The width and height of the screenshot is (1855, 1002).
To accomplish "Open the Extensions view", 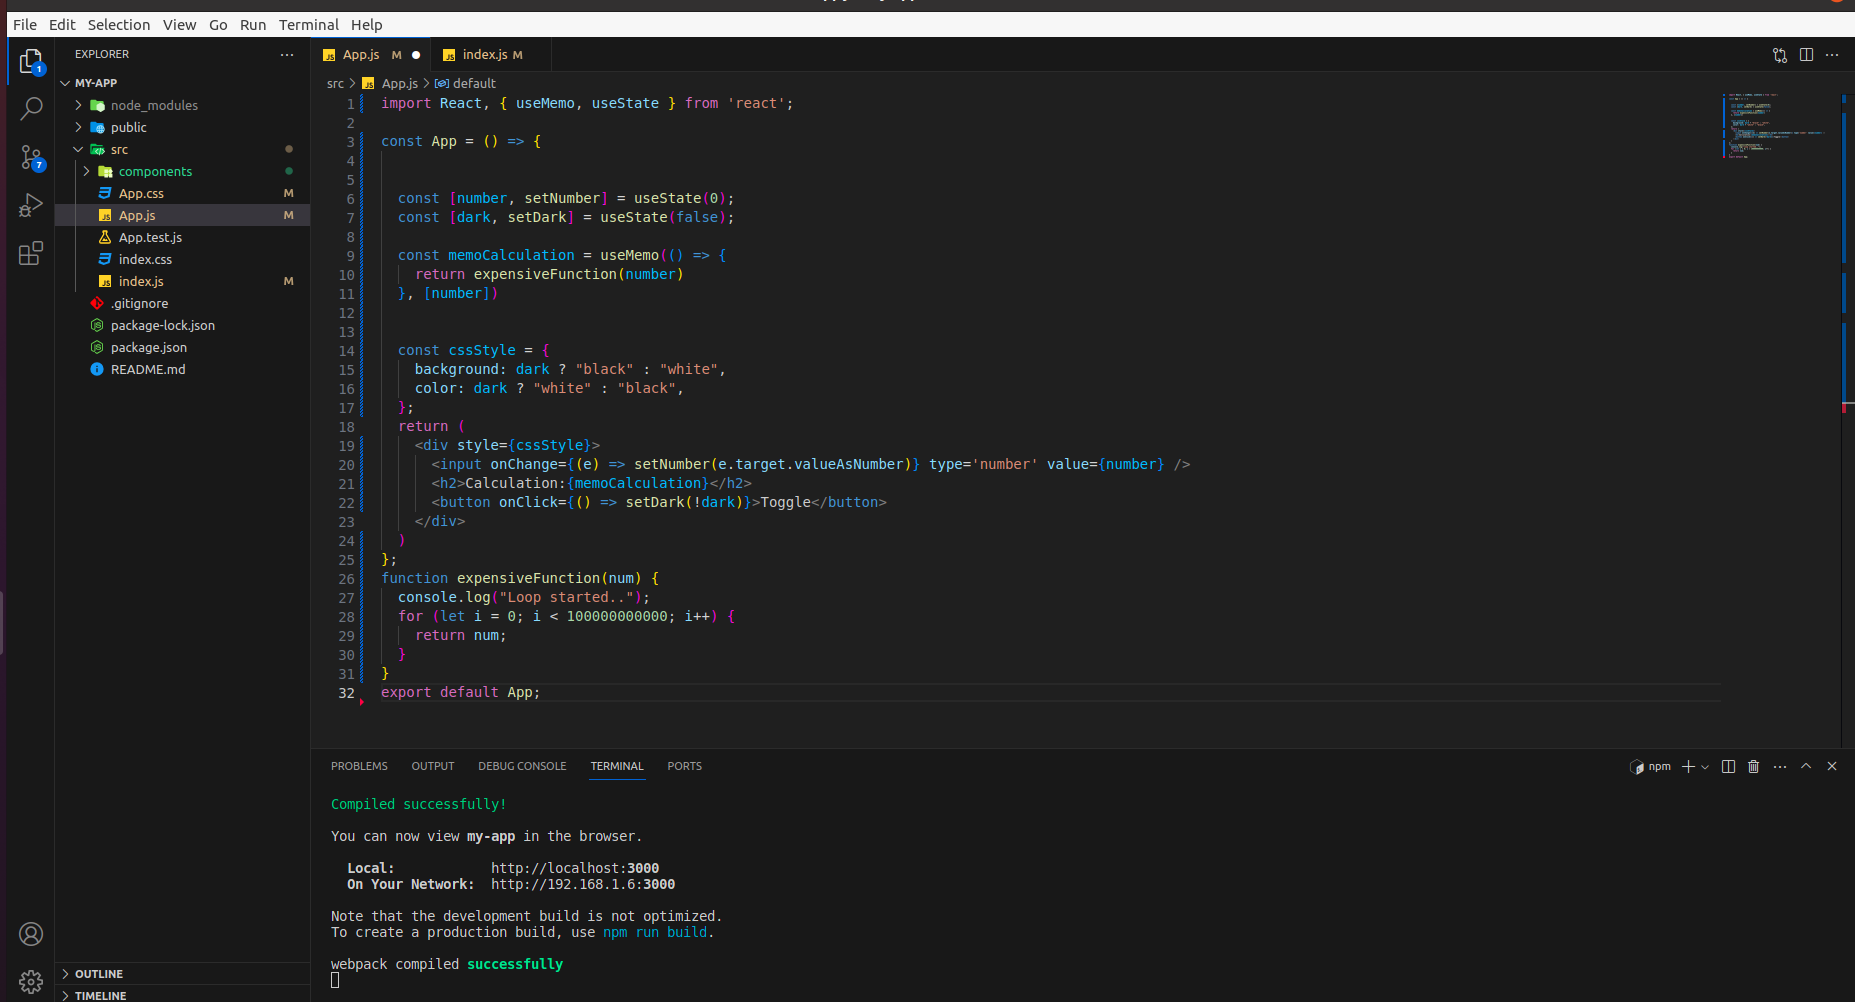I will (31, 254).
